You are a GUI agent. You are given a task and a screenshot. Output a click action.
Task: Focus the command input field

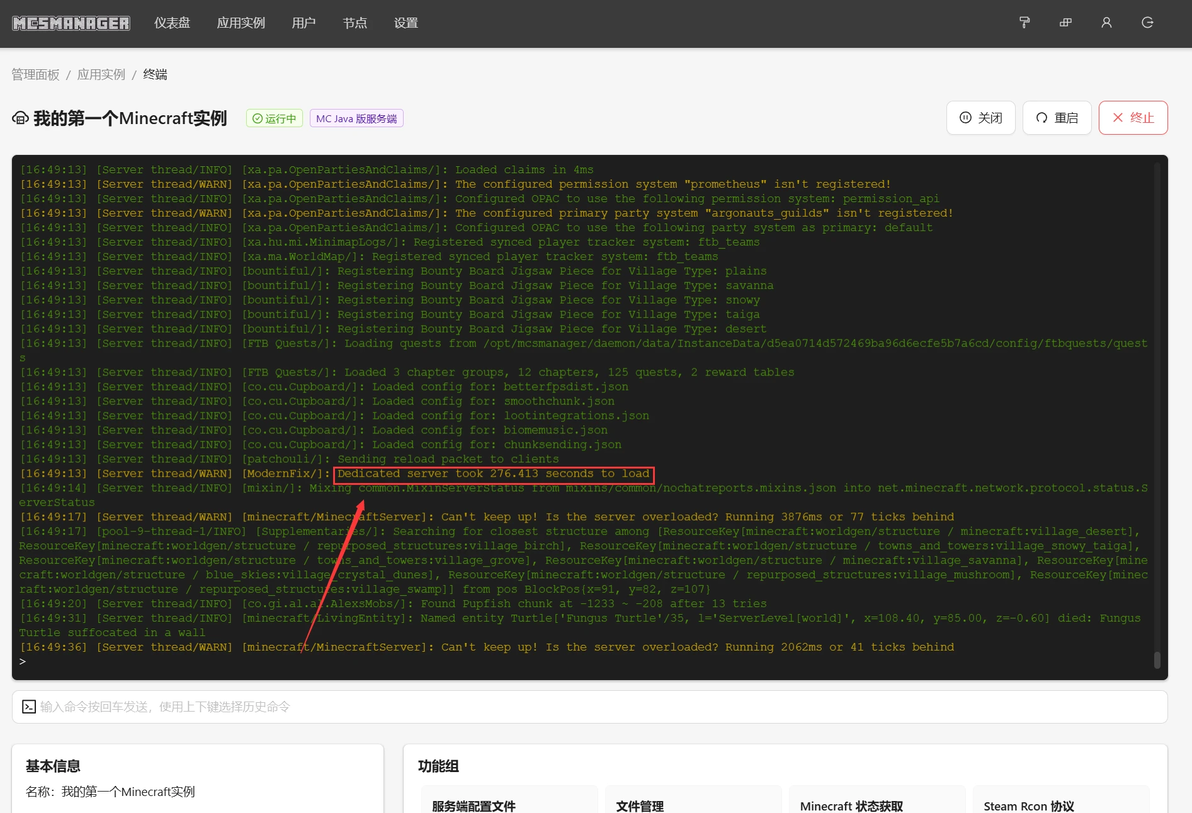click(590, 707)
